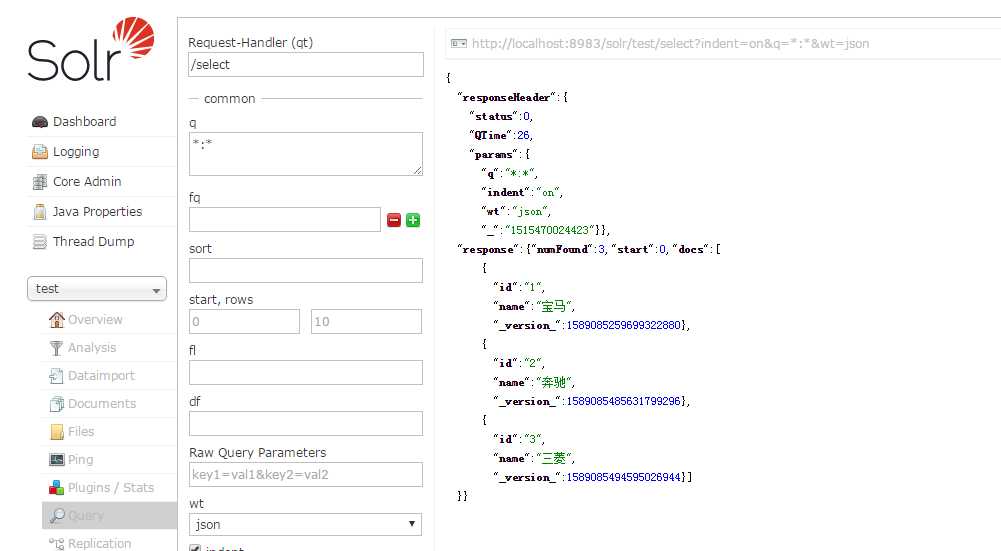
Task: Click the name value 奔驰
Action: 553,382
